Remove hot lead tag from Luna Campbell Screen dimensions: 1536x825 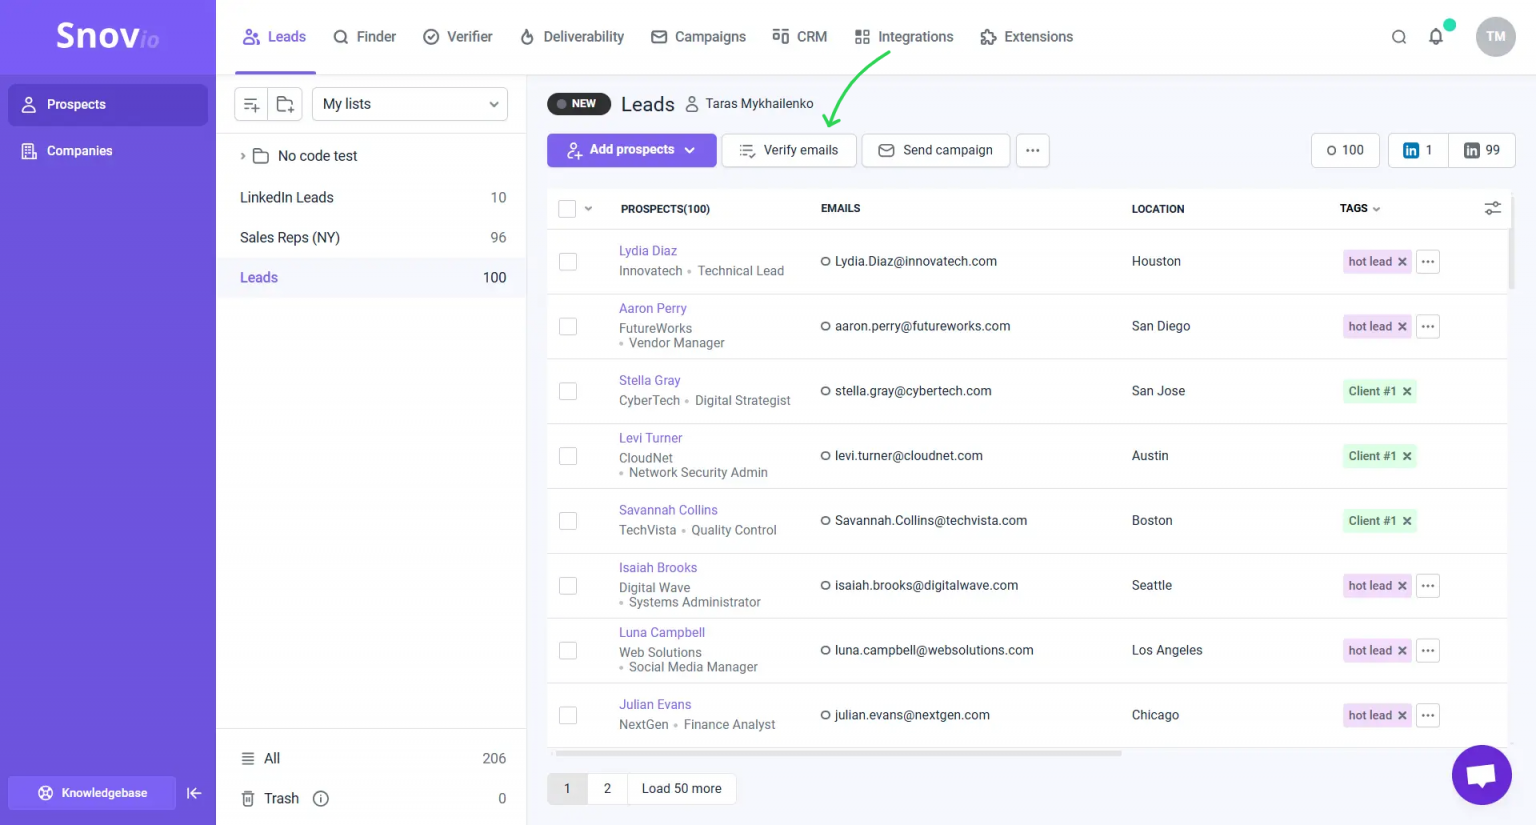point(1402,650)
